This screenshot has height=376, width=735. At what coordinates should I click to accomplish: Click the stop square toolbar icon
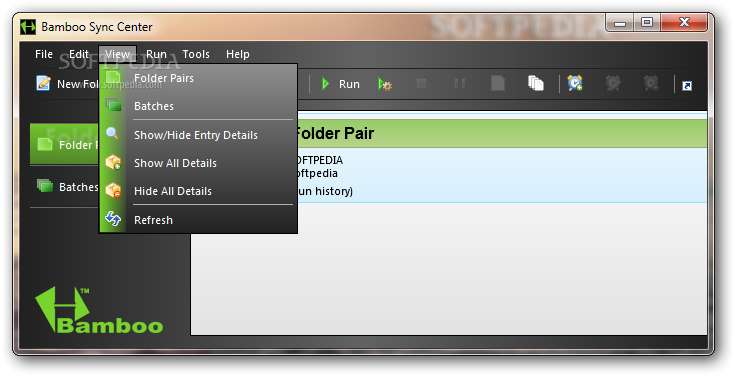[x=421, y=84]
